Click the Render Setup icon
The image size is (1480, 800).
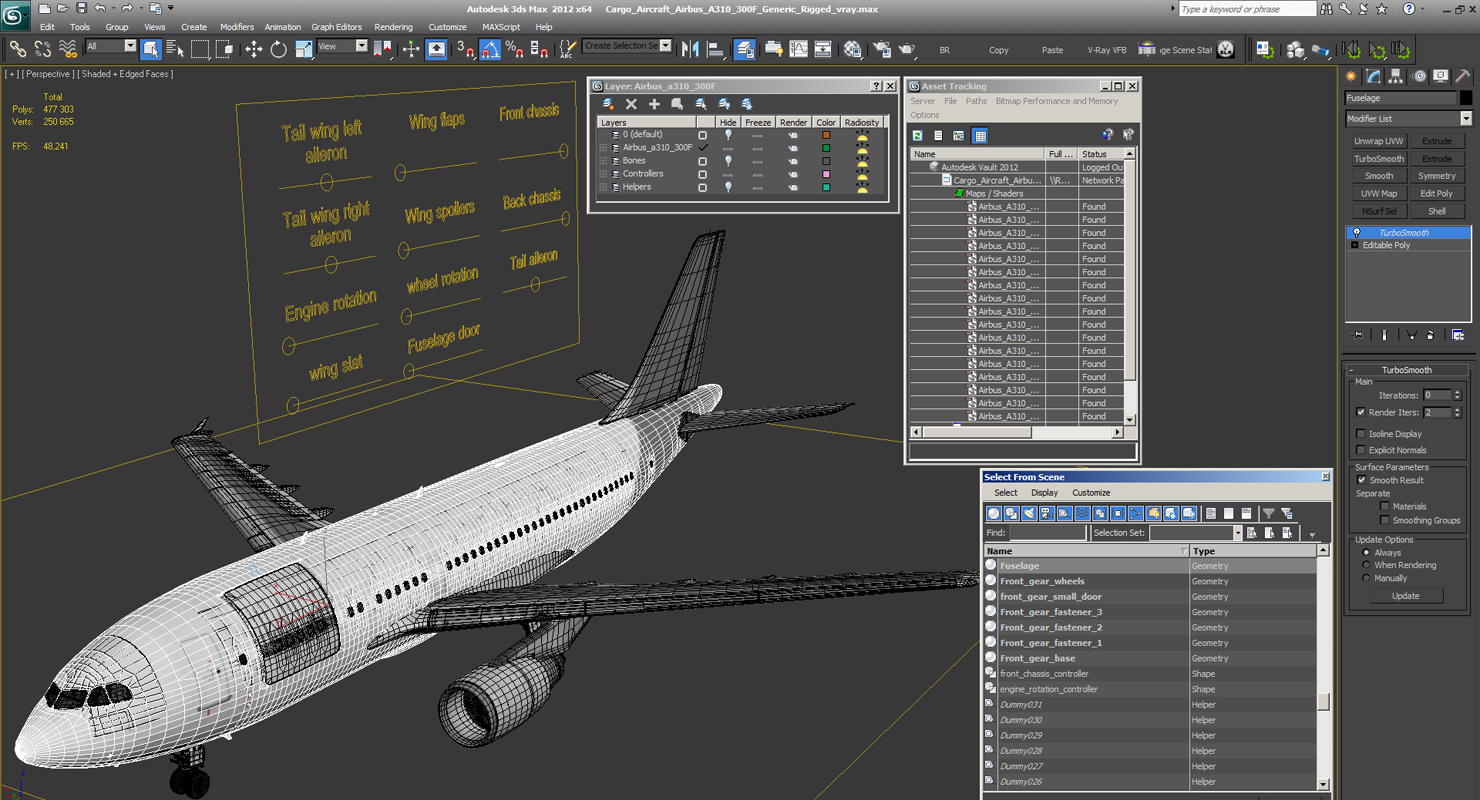click(882, 48)
